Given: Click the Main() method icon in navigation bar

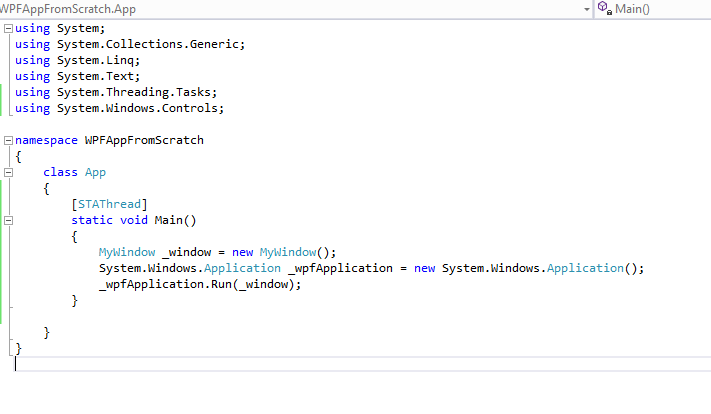Looking at the screenshot, I should tap(604, 8).
